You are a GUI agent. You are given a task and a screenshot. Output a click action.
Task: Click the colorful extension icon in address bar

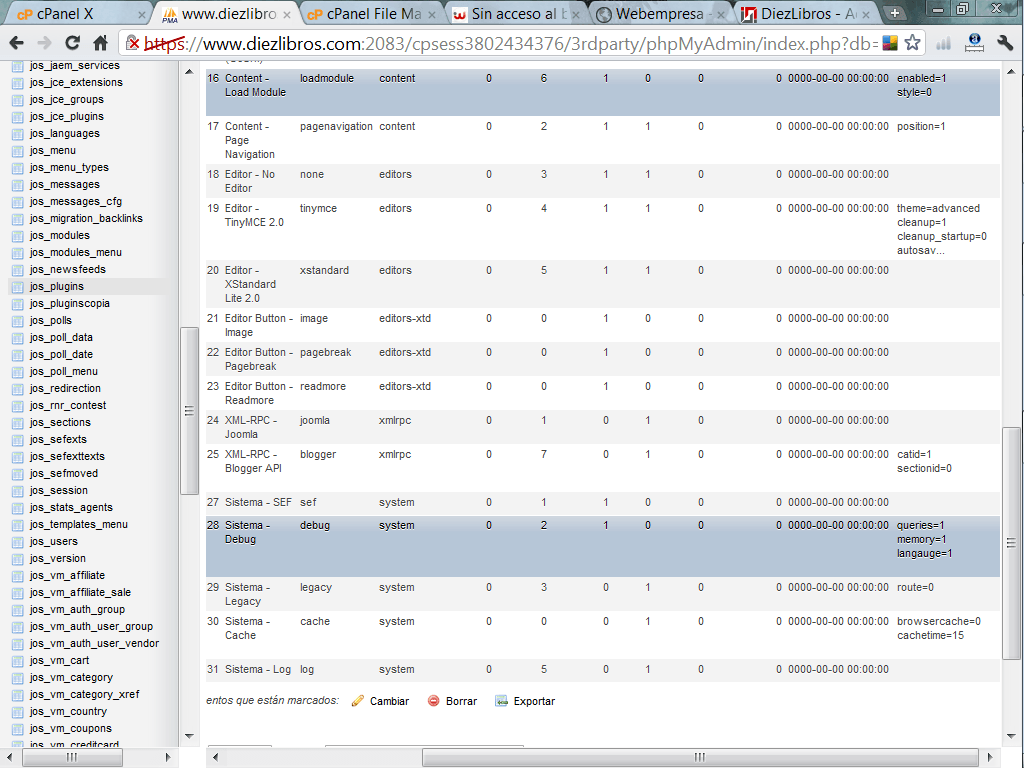click(889, 43)
